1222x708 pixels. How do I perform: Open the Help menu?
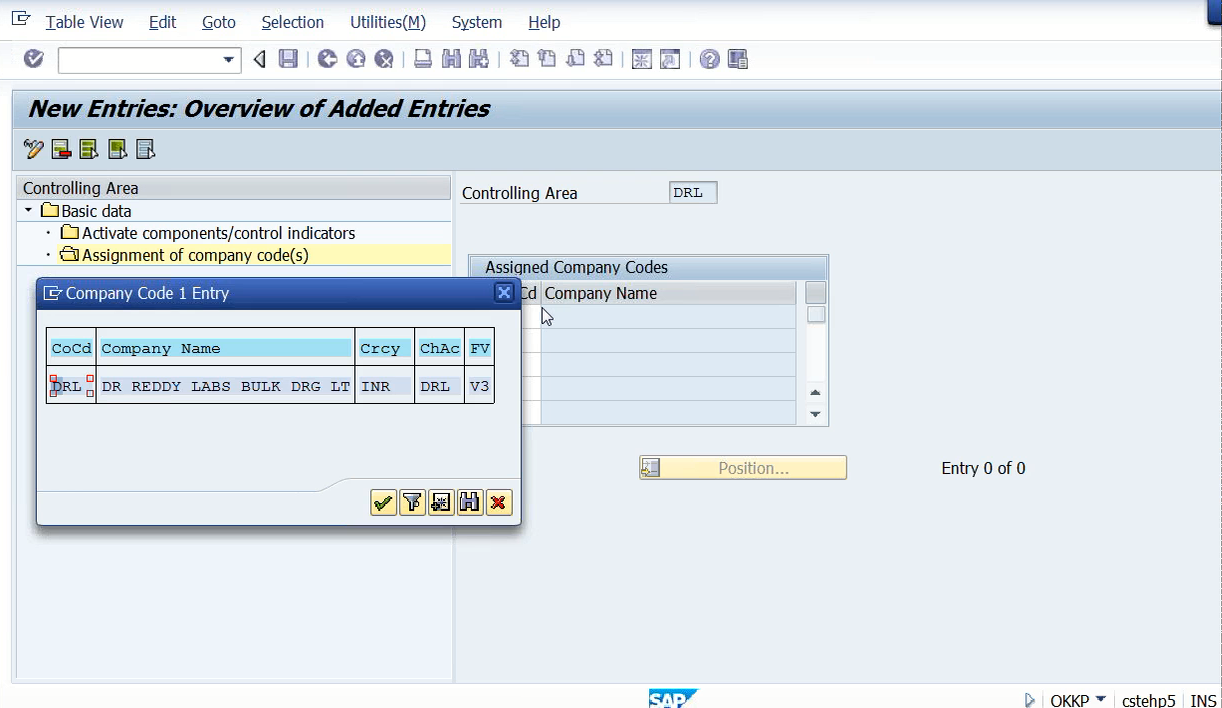click(544, 22)
